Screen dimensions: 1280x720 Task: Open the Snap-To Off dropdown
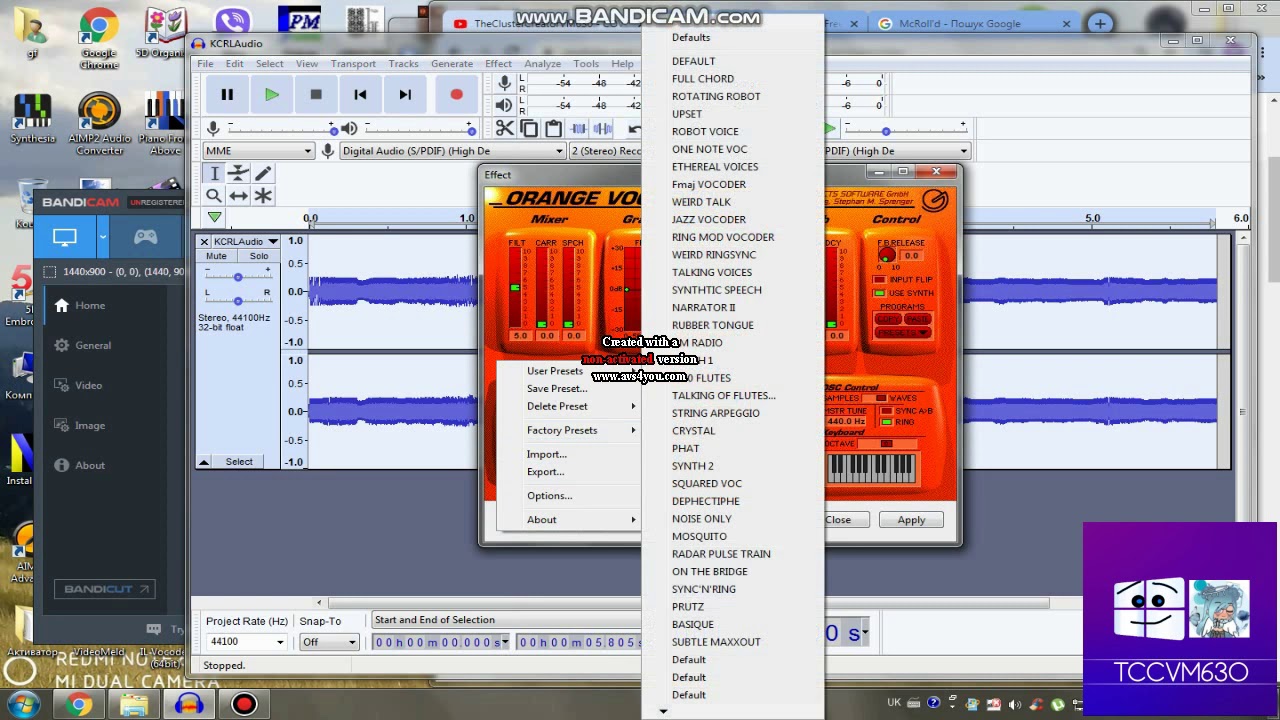328,642
